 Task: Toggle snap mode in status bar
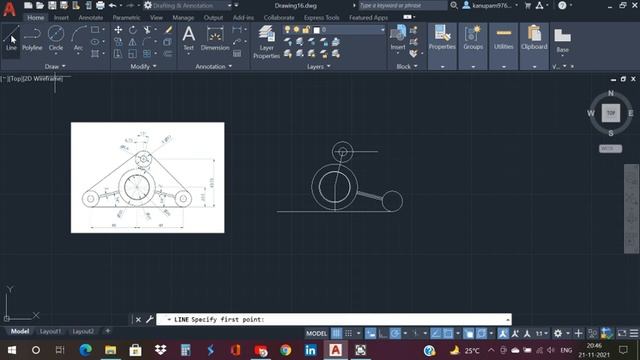point(348,333)
